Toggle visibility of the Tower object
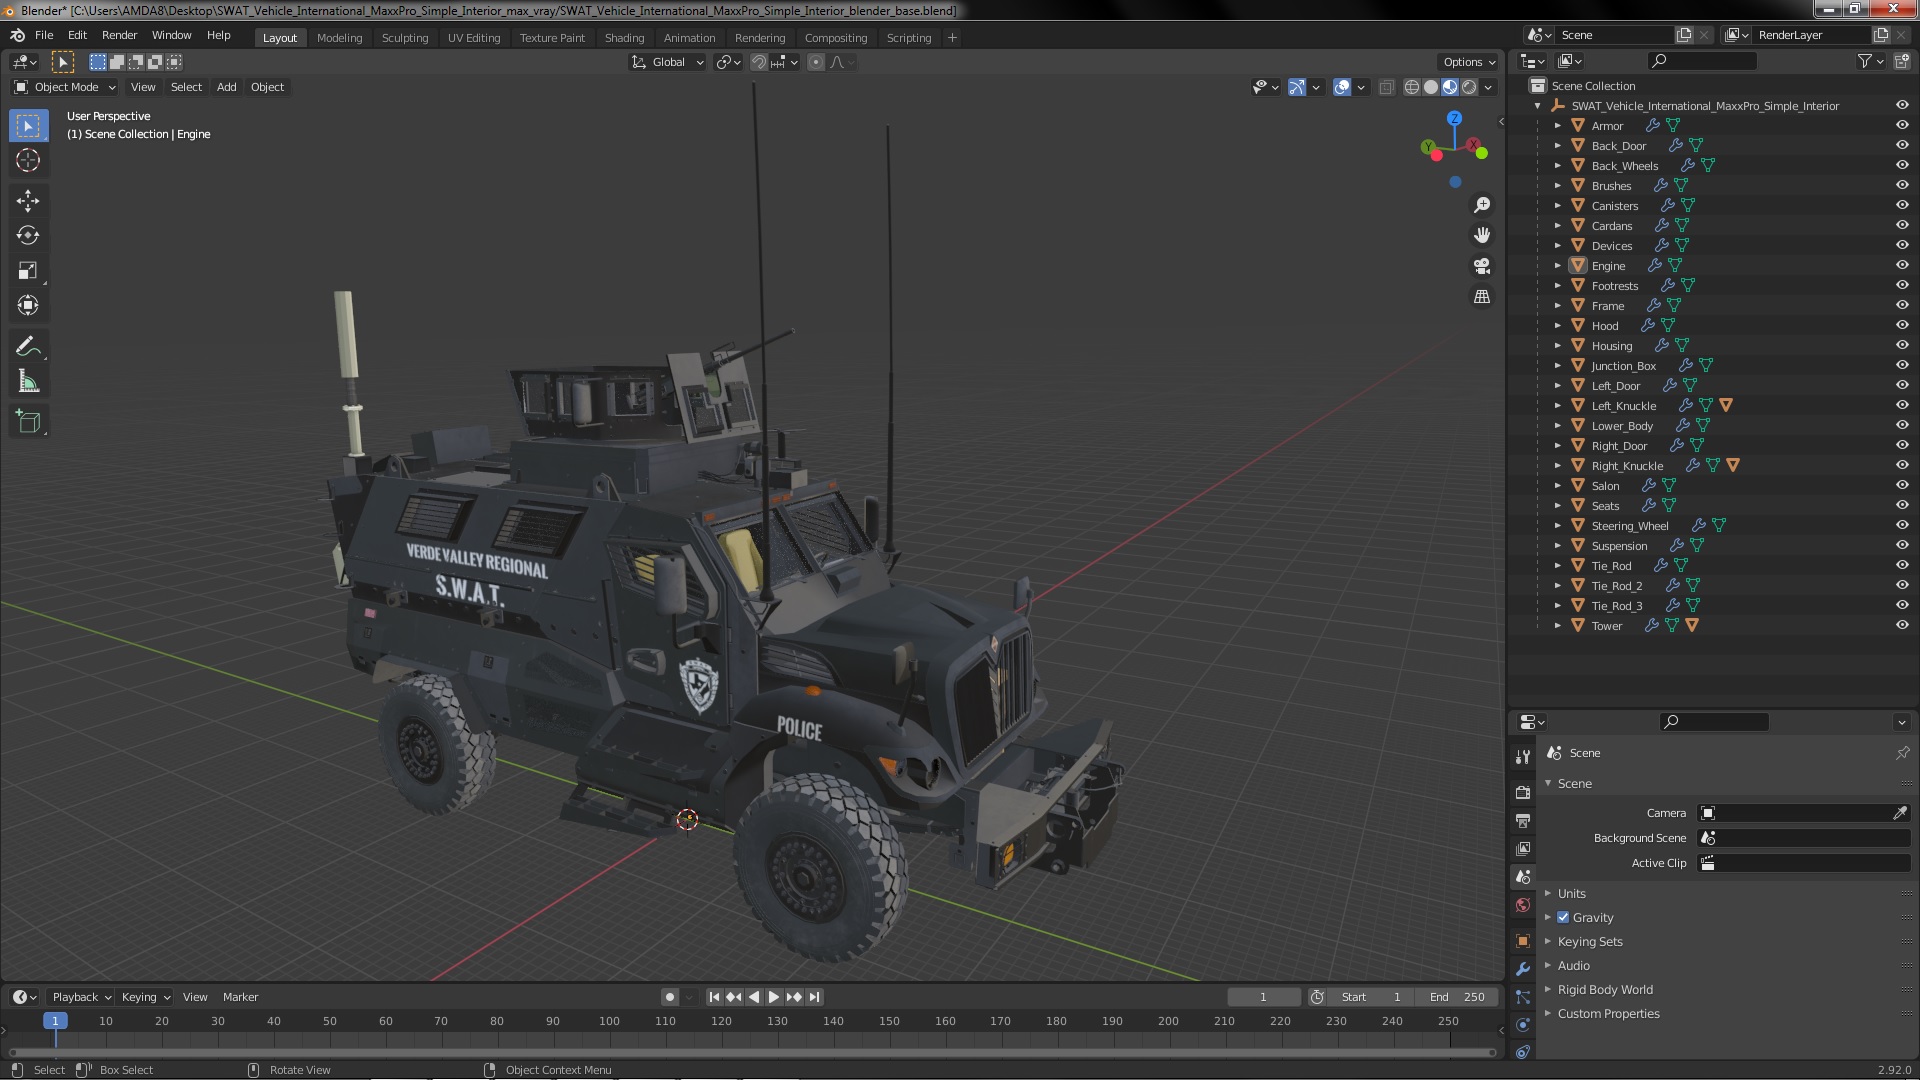 click(1902, 626)
